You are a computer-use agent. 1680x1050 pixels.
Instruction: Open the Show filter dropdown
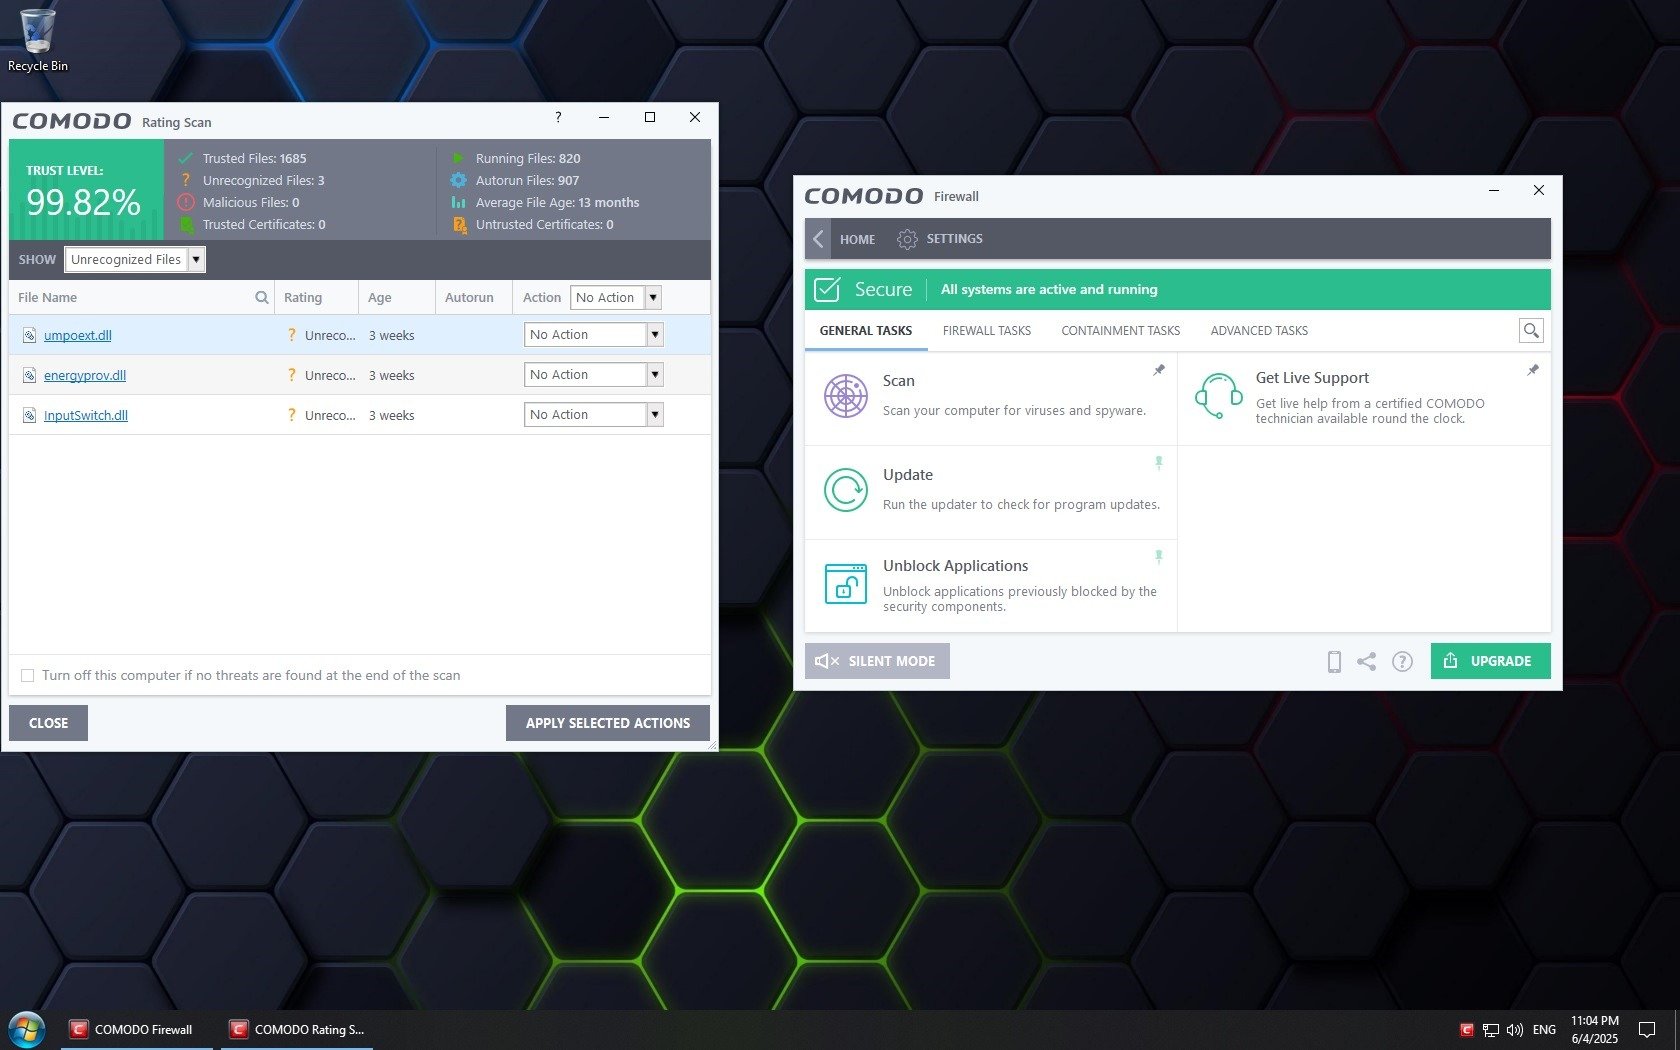pos(135,259)
